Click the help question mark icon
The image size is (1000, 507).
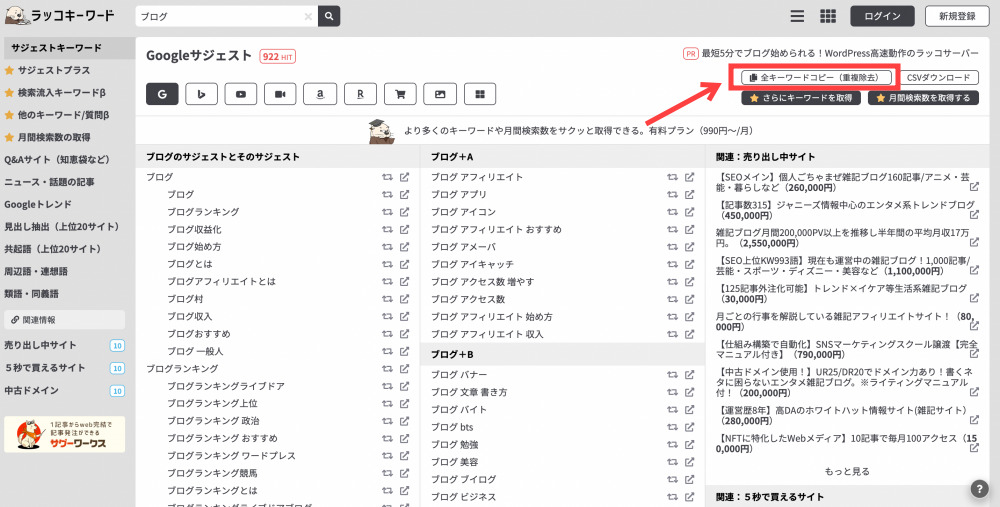click(980, 489)
